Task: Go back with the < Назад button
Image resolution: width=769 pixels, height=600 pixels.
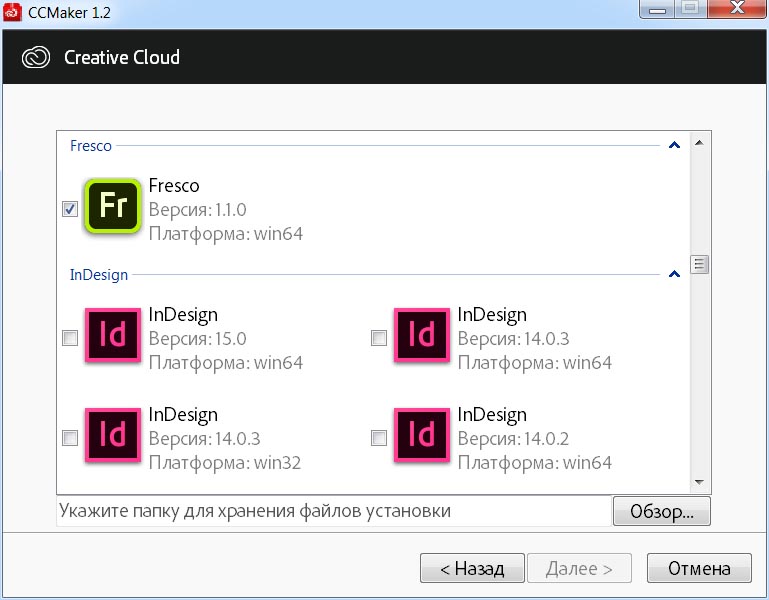Action: click(x=472, y=568)
